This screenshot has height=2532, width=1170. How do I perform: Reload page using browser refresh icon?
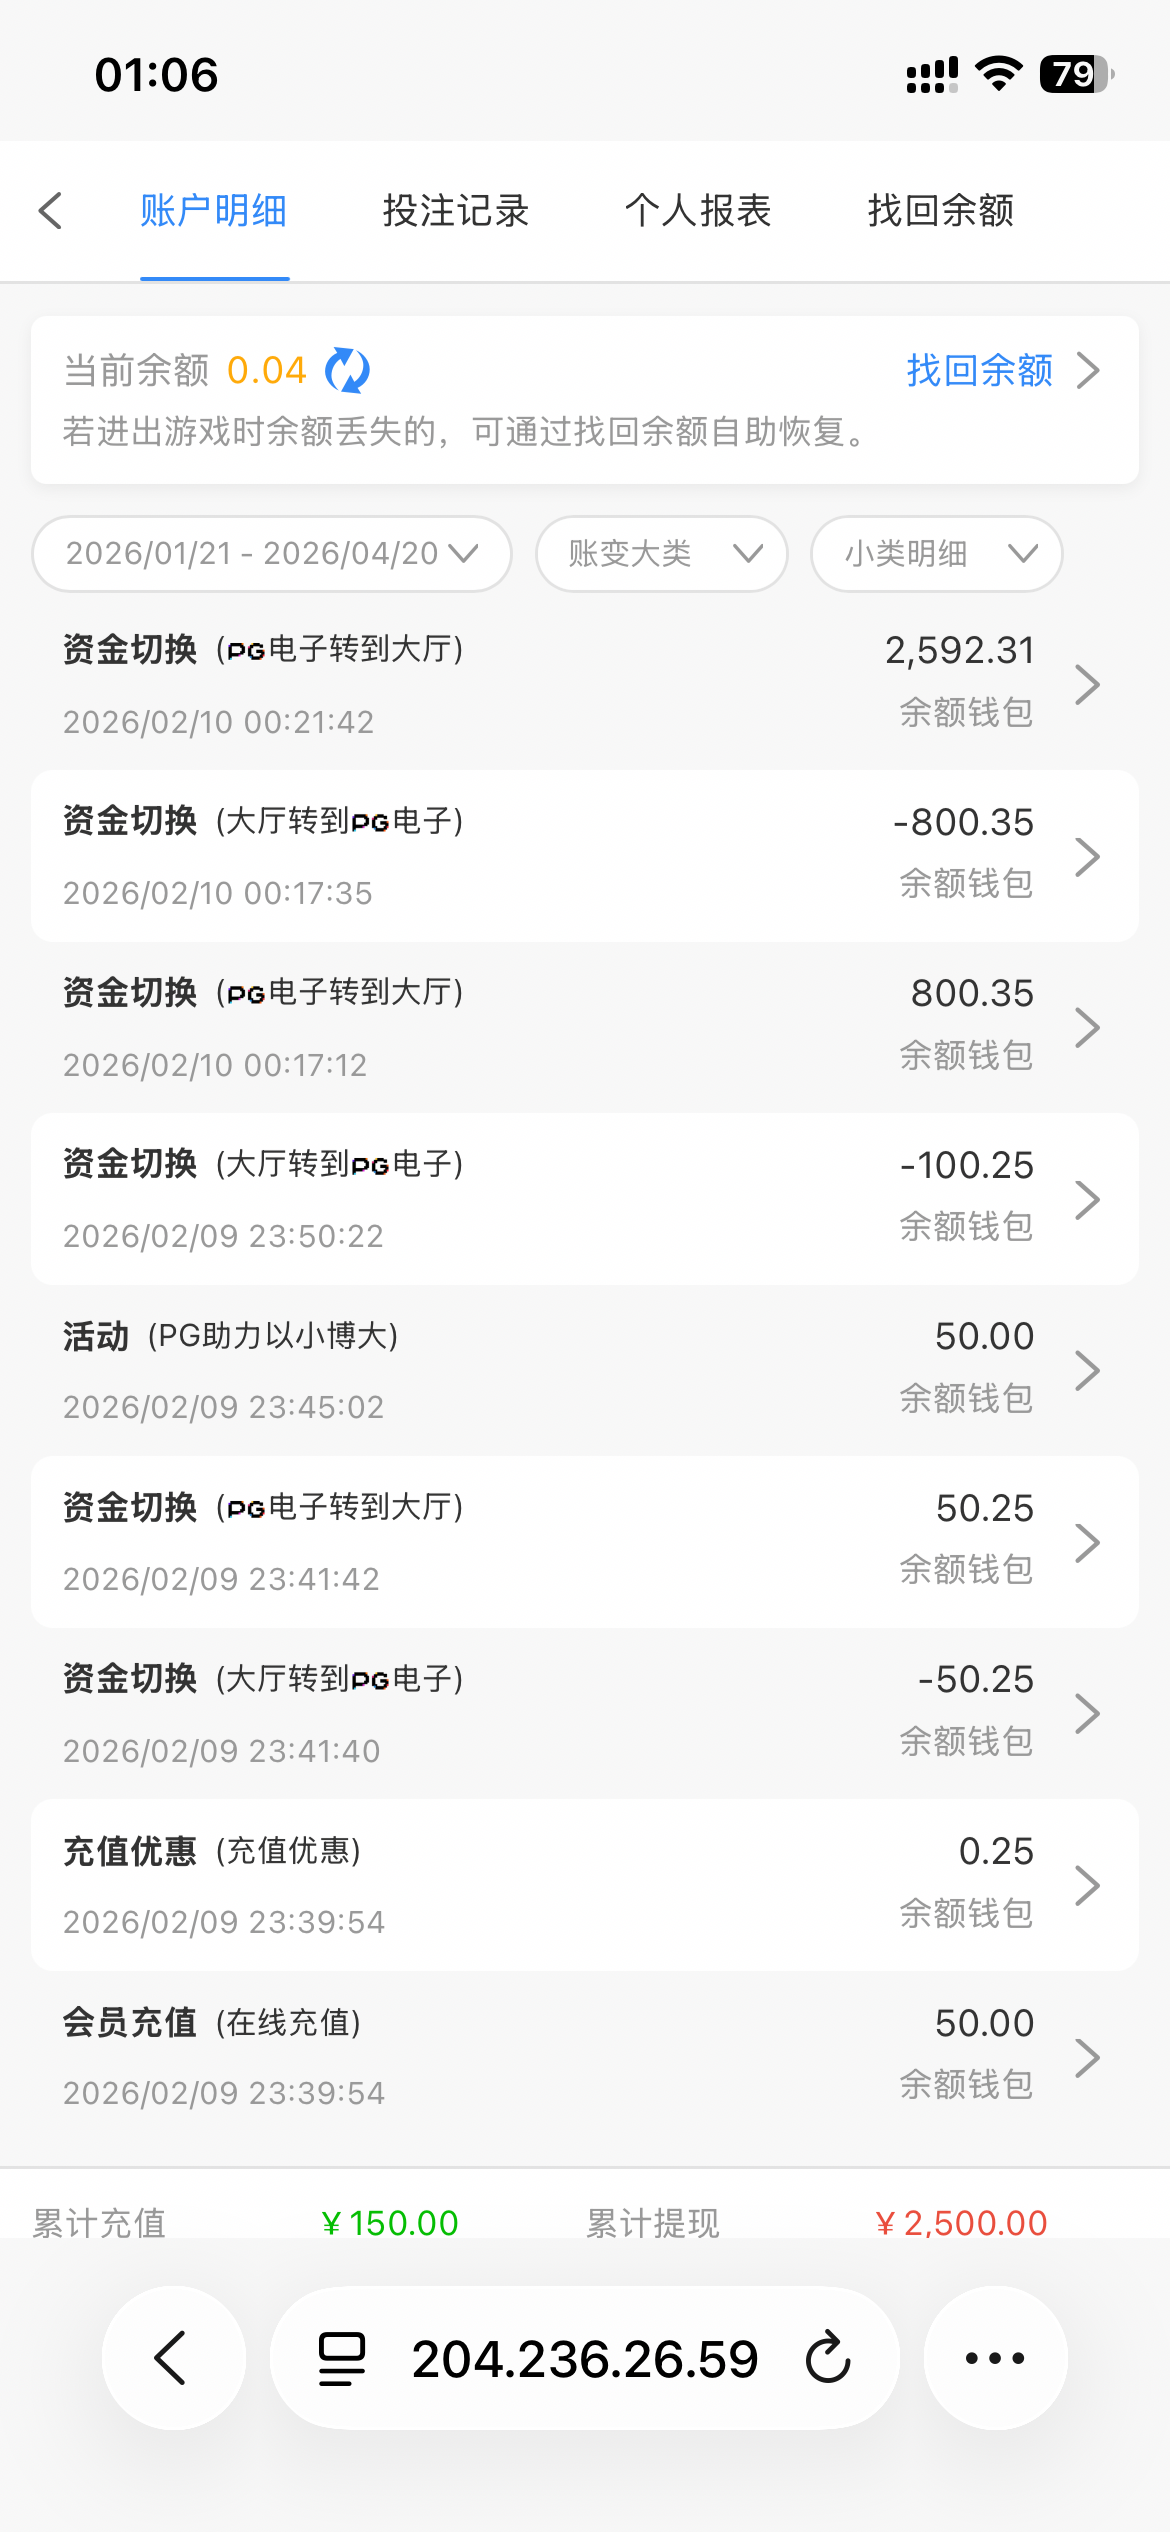coord(828,2358)
